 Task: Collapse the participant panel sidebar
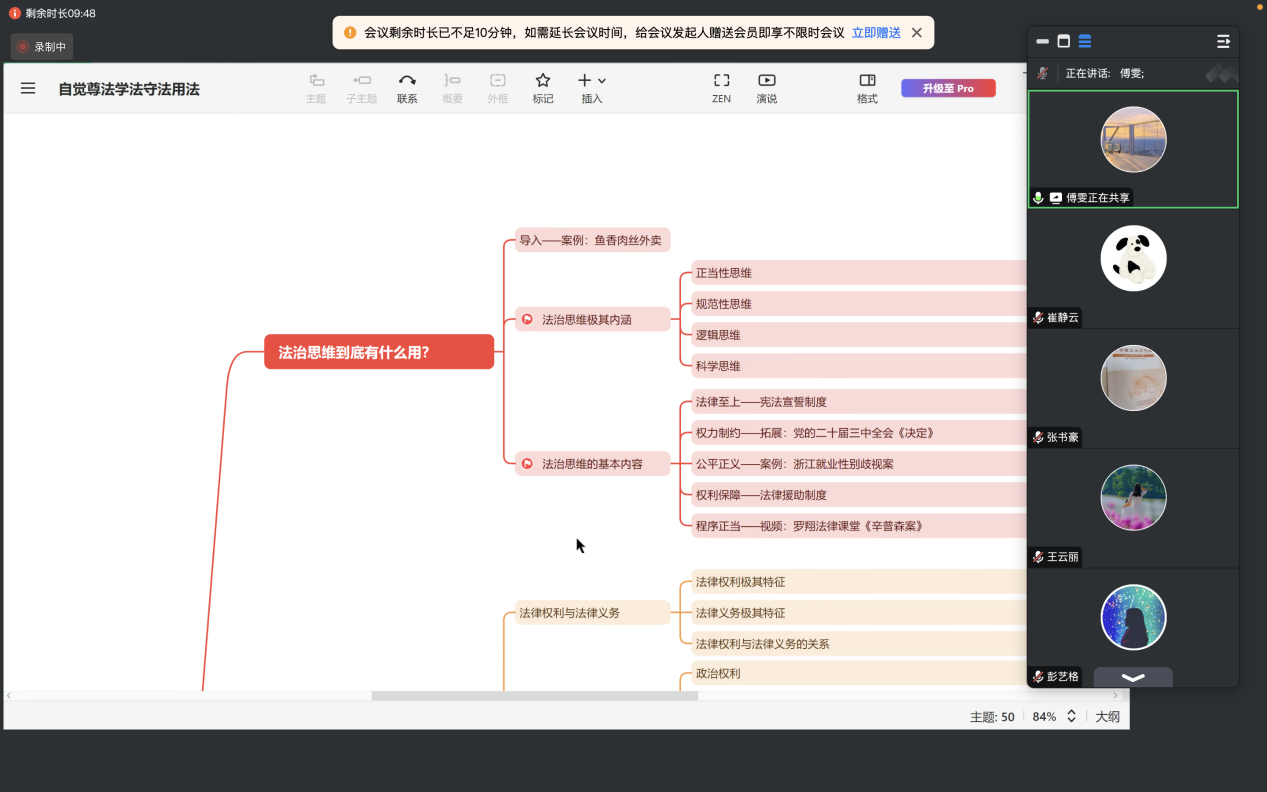pyautogui.click(x=1223, y=41)
